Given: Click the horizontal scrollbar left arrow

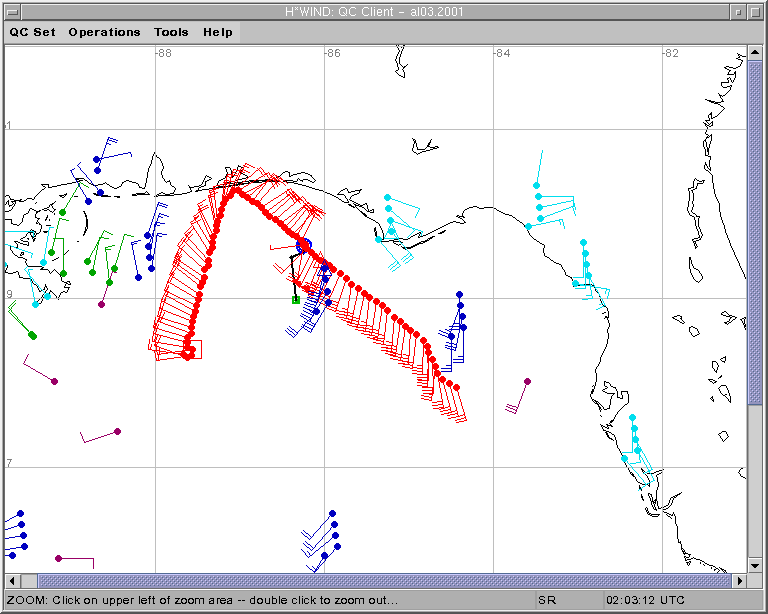Looking at the screenshot, I should coord(12,581).
